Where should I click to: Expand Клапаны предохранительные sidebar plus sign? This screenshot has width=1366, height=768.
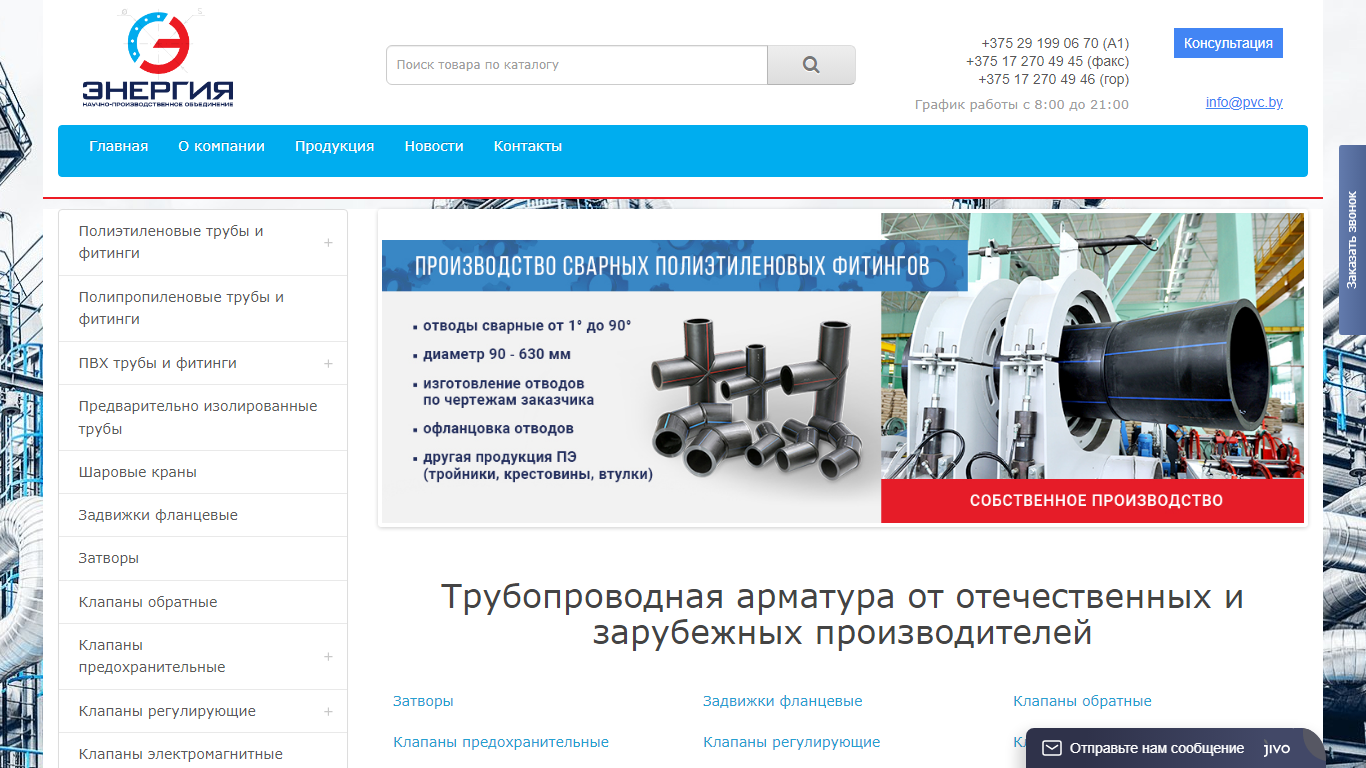(x=328, y=656)
